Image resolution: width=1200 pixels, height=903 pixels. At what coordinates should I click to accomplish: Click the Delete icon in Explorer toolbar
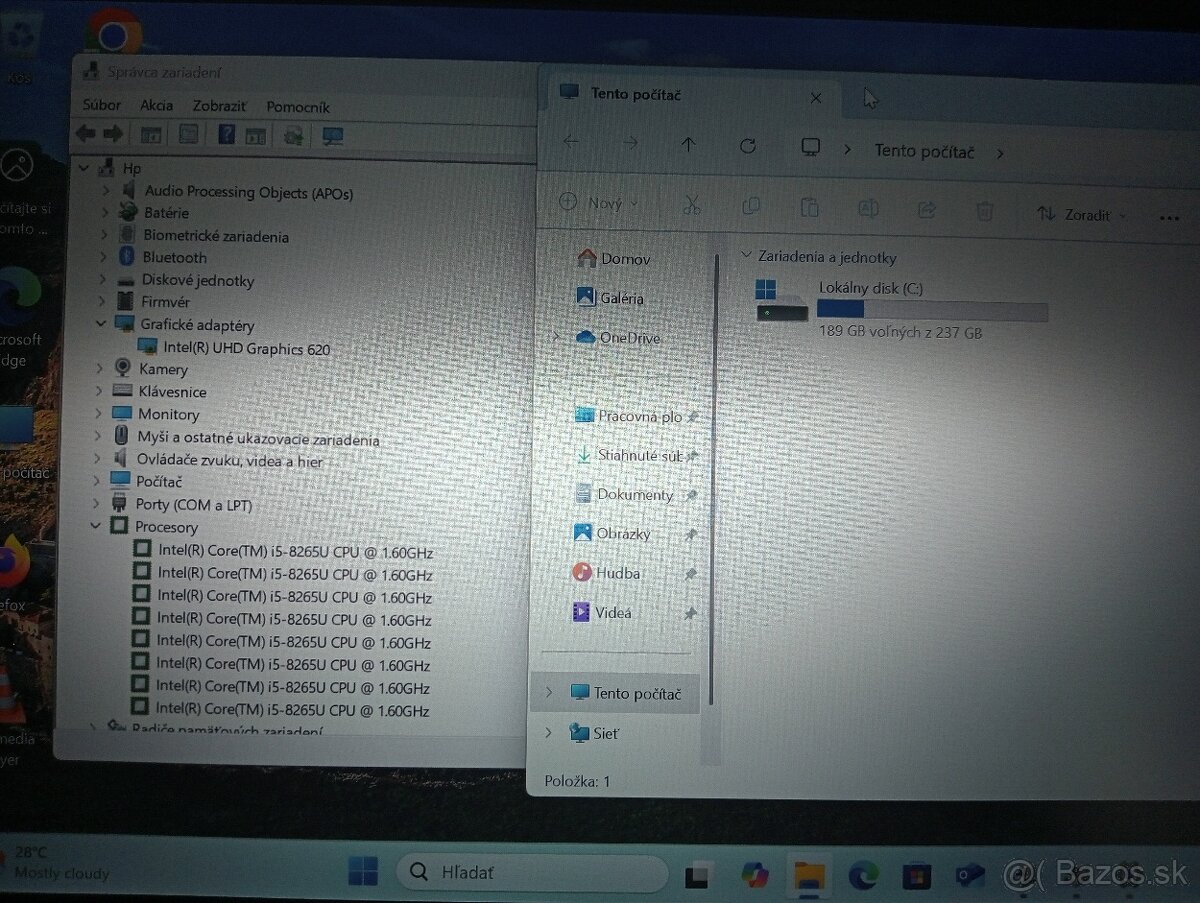[985, 210]
